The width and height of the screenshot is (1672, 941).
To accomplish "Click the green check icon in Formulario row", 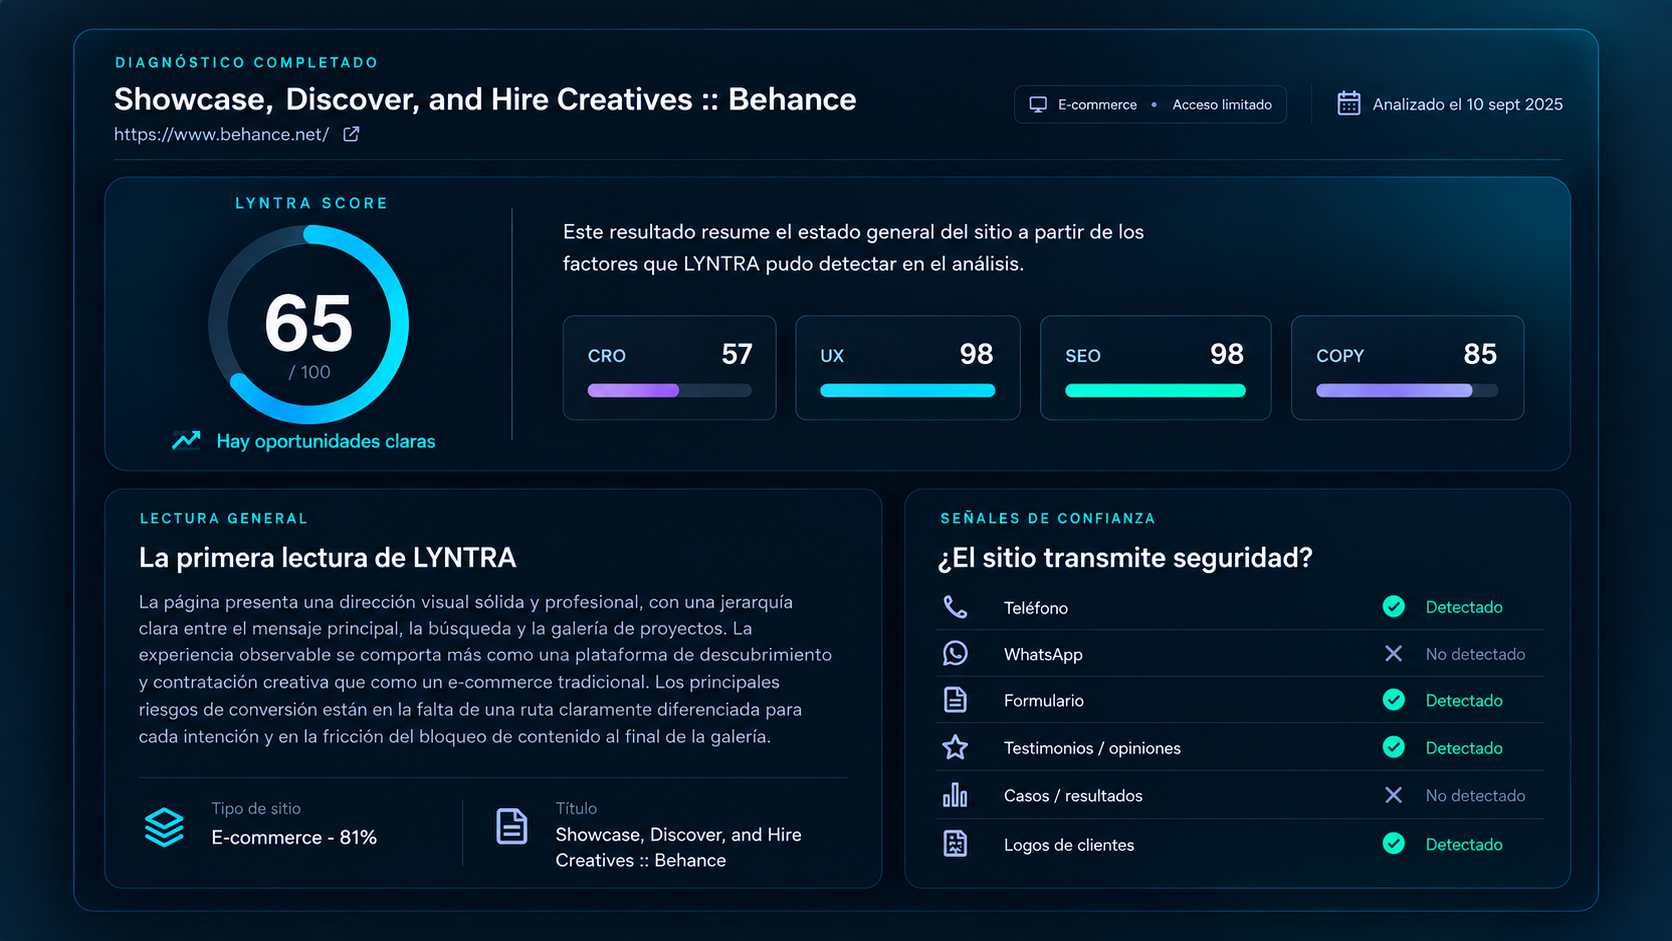I will (x=1393, y=700).
